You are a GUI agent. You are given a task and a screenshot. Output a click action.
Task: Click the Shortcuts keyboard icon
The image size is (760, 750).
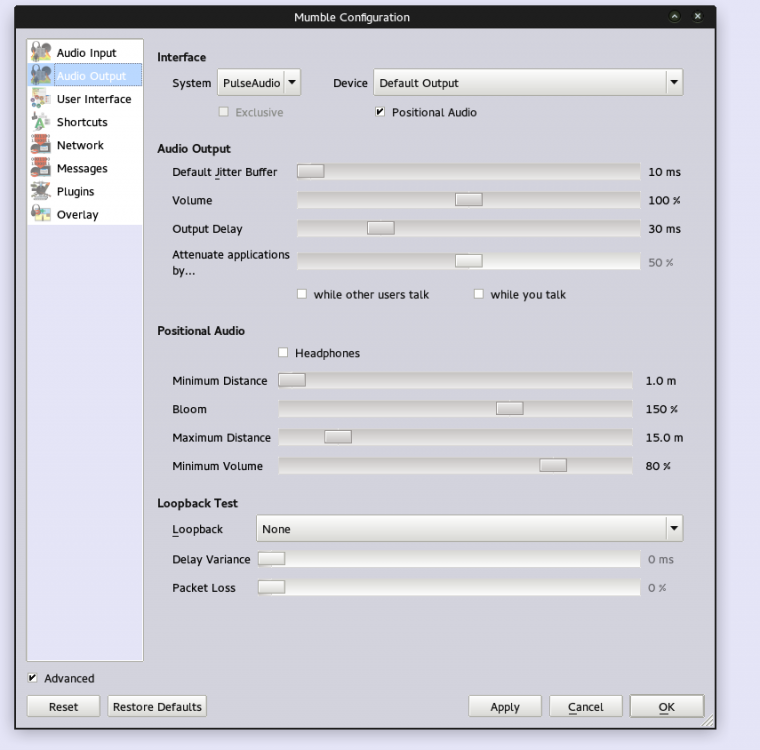tap(41, 123)
